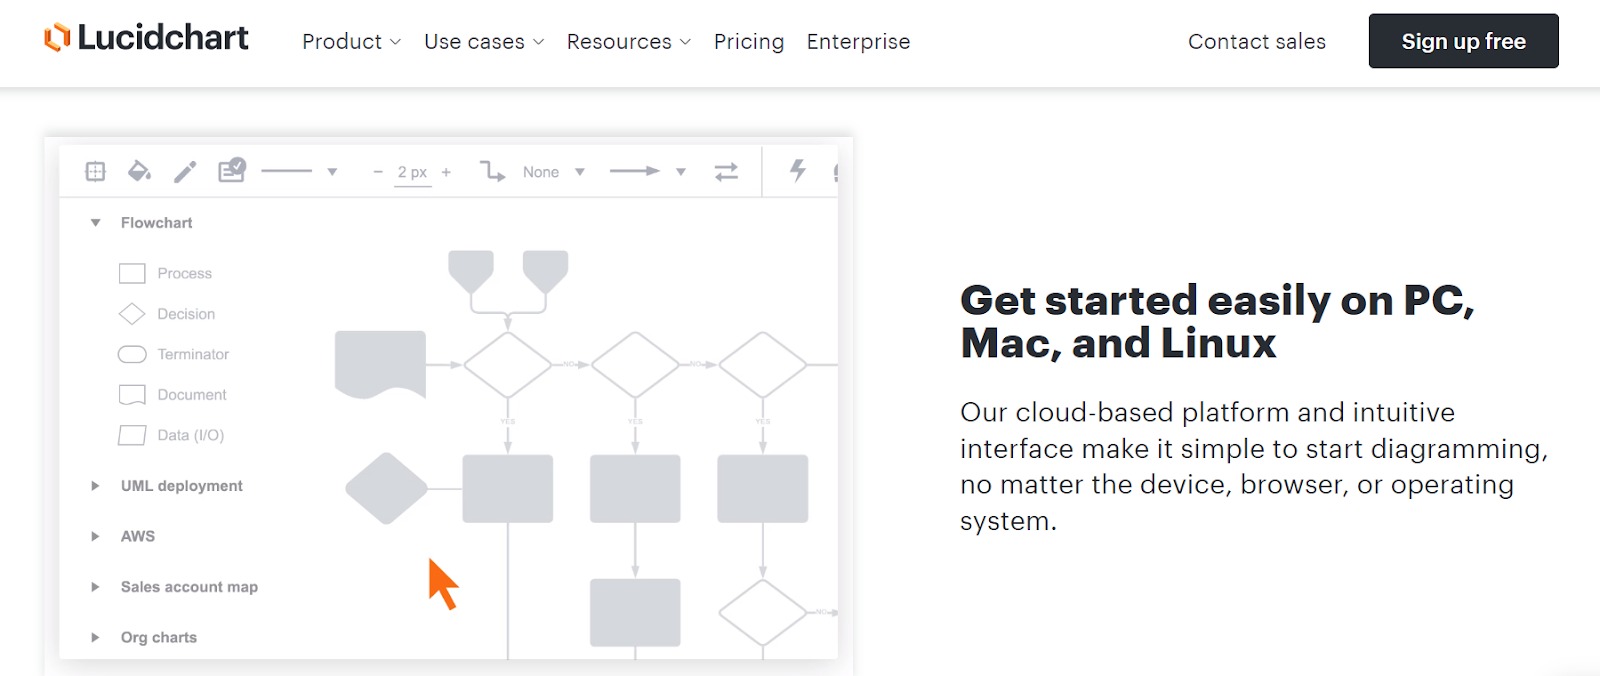Image resolution: width=1600 pixels, height=676 pixels.
Task: Go to the Contact sales link
Action: pyautogui.click(x=1256, y=42)
